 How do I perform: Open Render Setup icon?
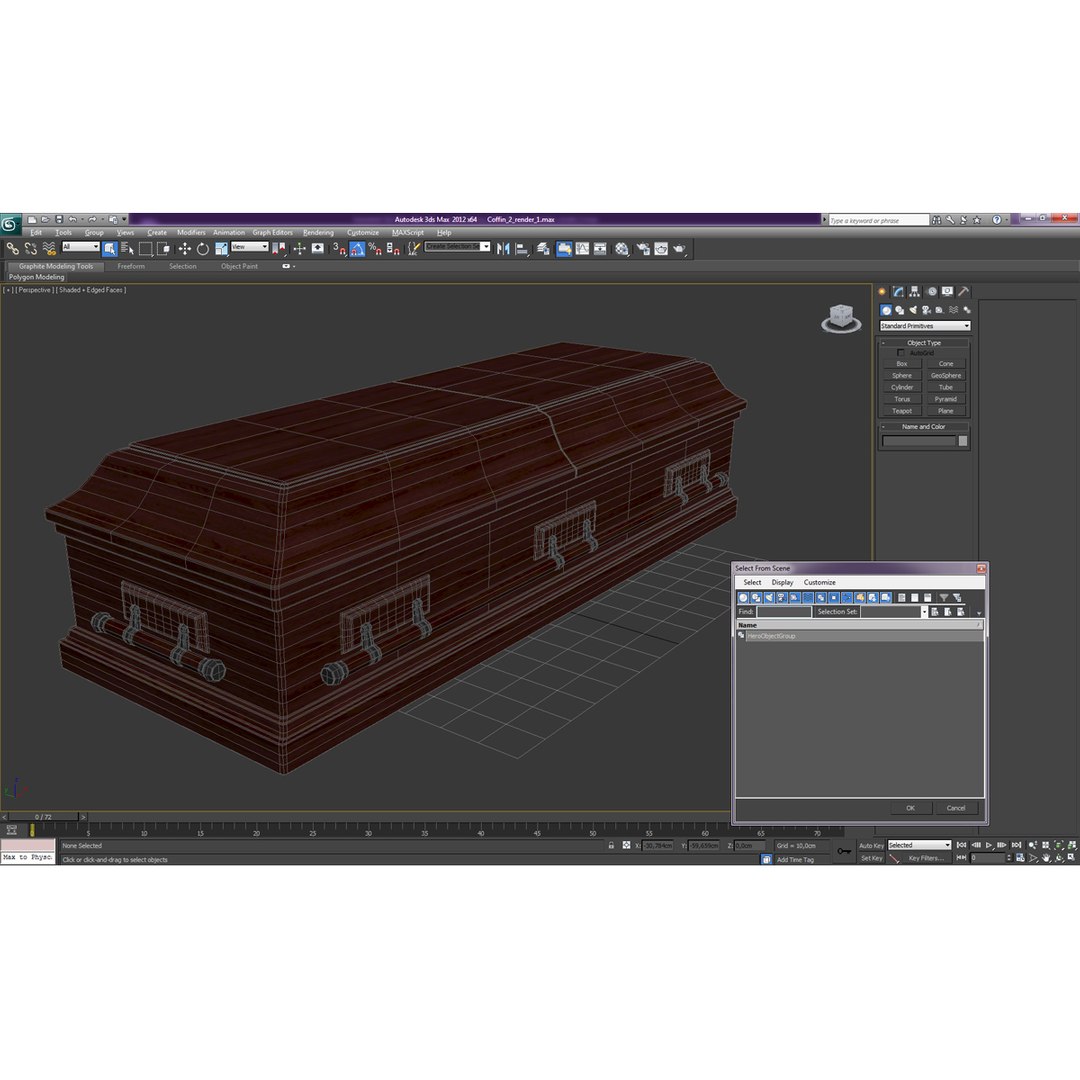click(643, 249)
